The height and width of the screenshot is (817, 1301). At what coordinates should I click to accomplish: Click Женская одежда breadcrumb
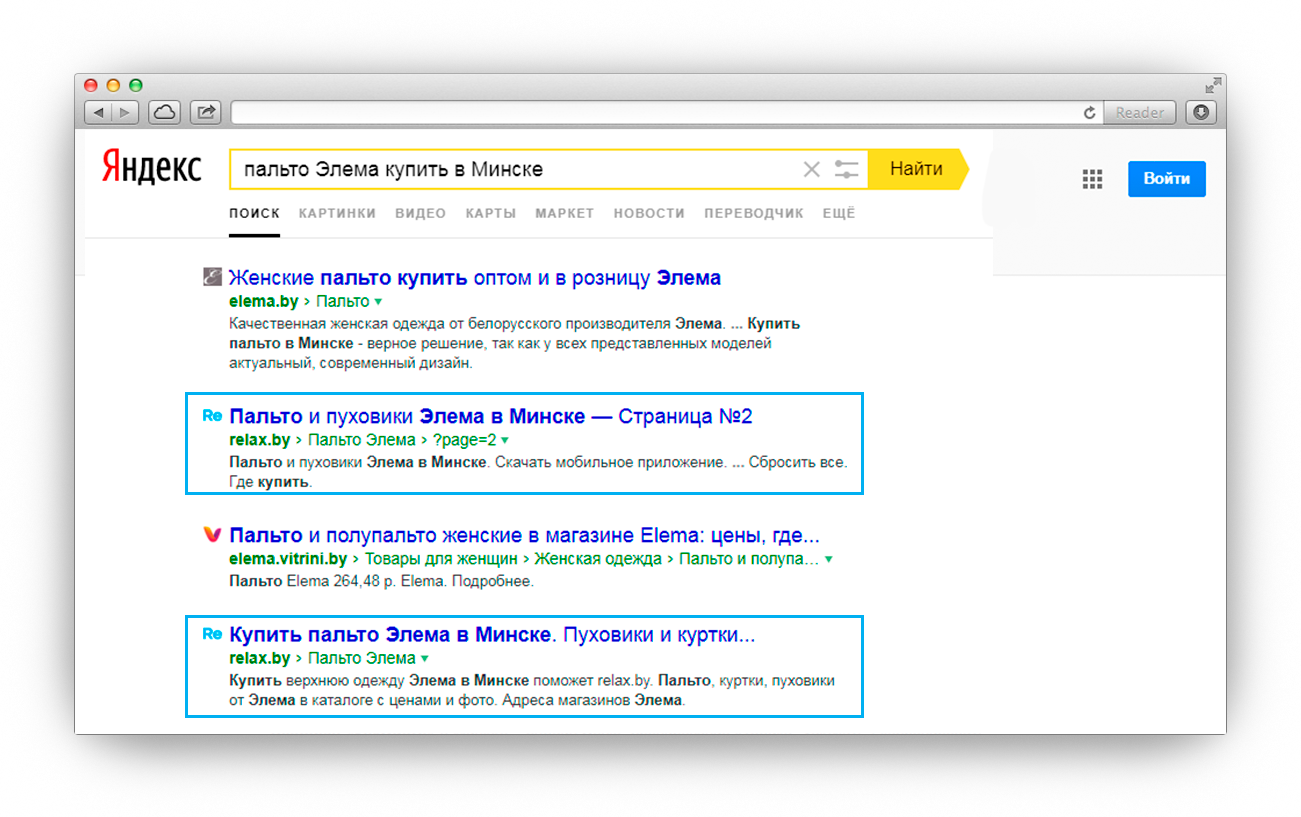point(598,559)
